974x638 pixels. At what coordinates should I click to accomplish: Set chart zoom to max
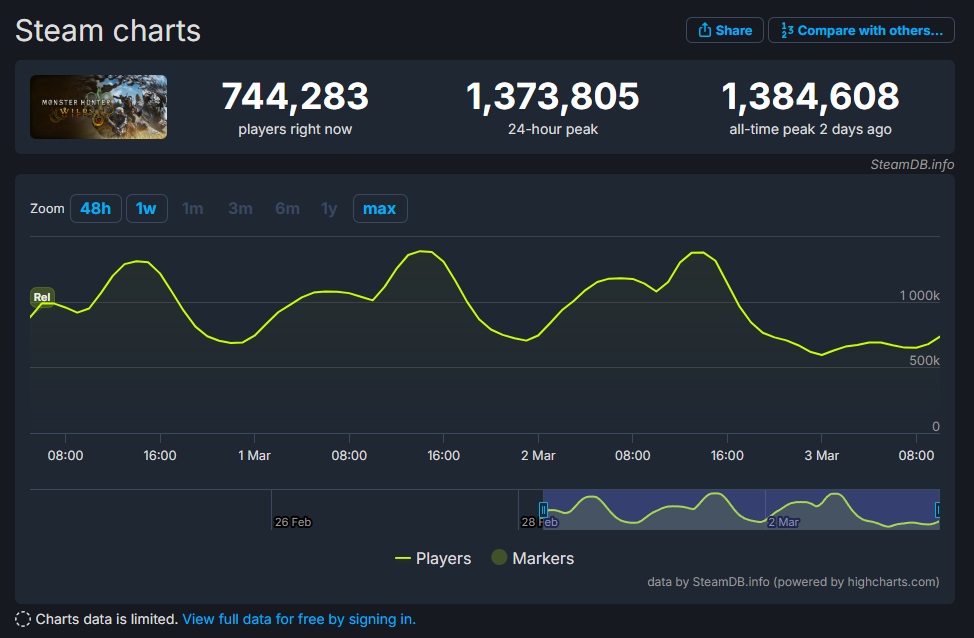tap(380, 208)
